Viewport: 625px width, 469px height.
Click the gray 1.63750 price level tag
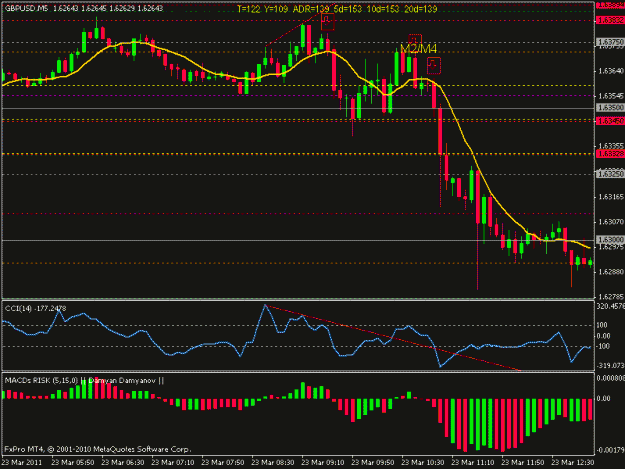click(x=610, y=42)
